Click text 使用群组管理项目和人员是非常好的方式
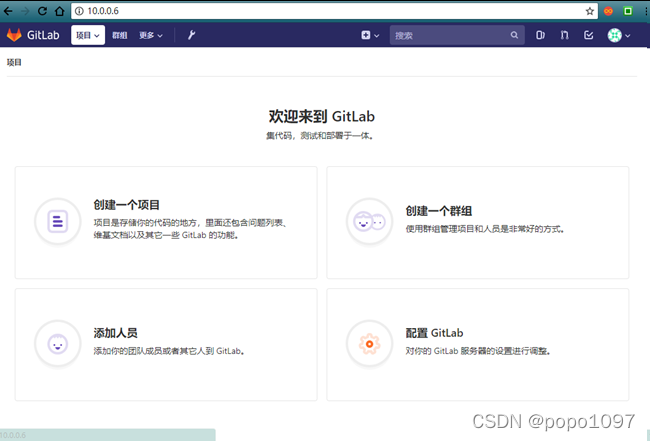 (485, 229)
